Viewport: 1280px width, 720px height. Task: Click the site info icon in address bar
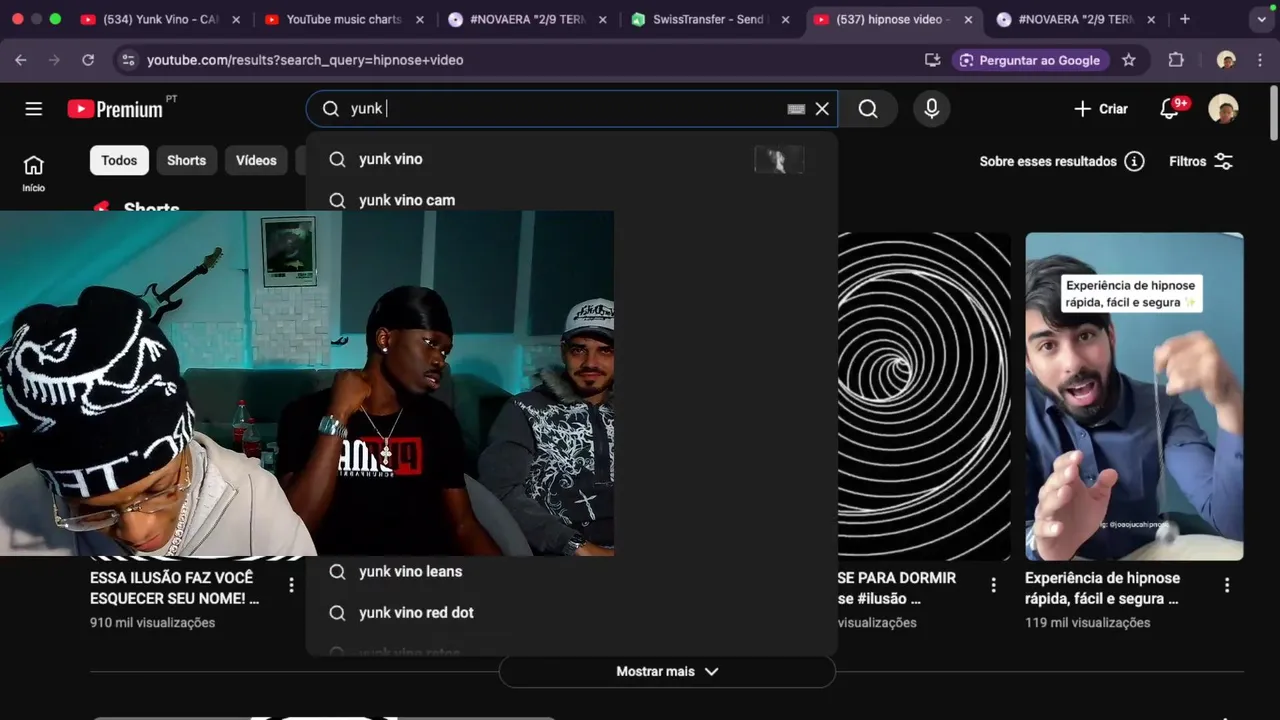(x=127, y=60)
